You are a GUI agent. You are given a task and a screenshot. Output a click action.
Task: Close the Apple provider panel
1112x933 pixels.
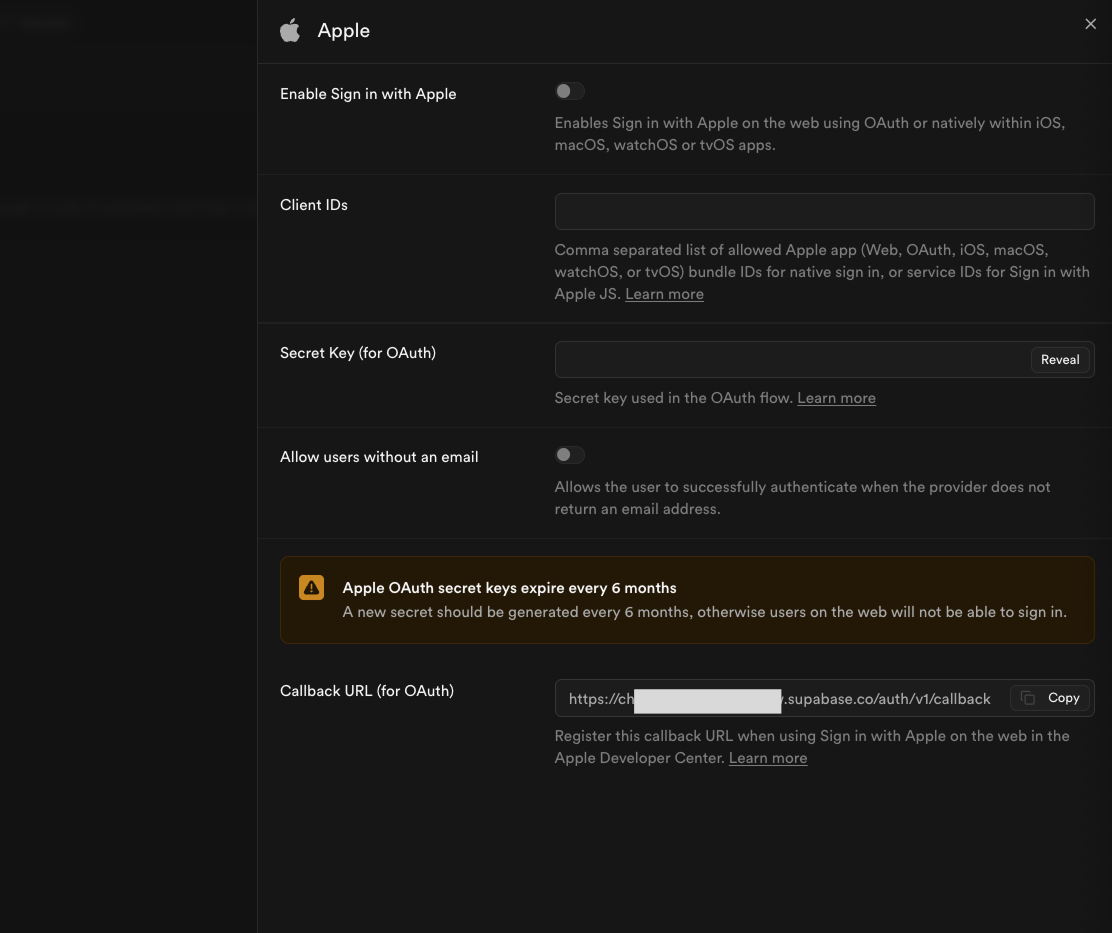(x=1090, y=24)
